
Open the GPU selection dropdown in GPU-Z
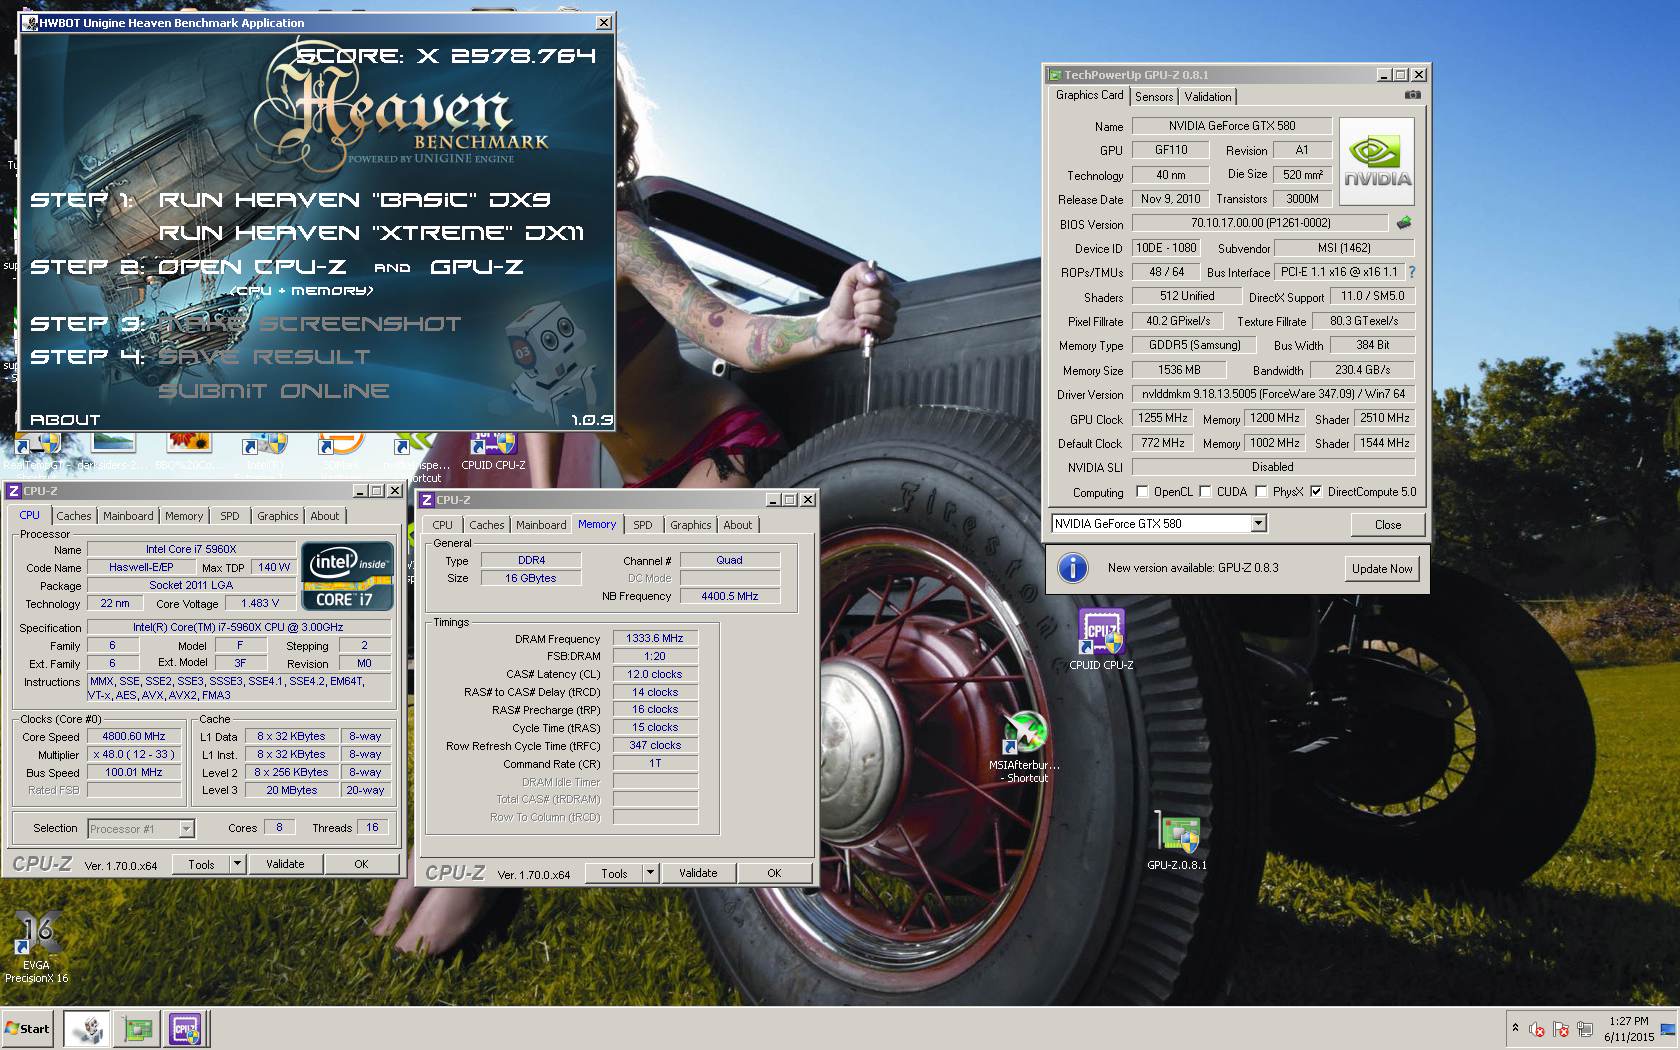(1258, 524)
